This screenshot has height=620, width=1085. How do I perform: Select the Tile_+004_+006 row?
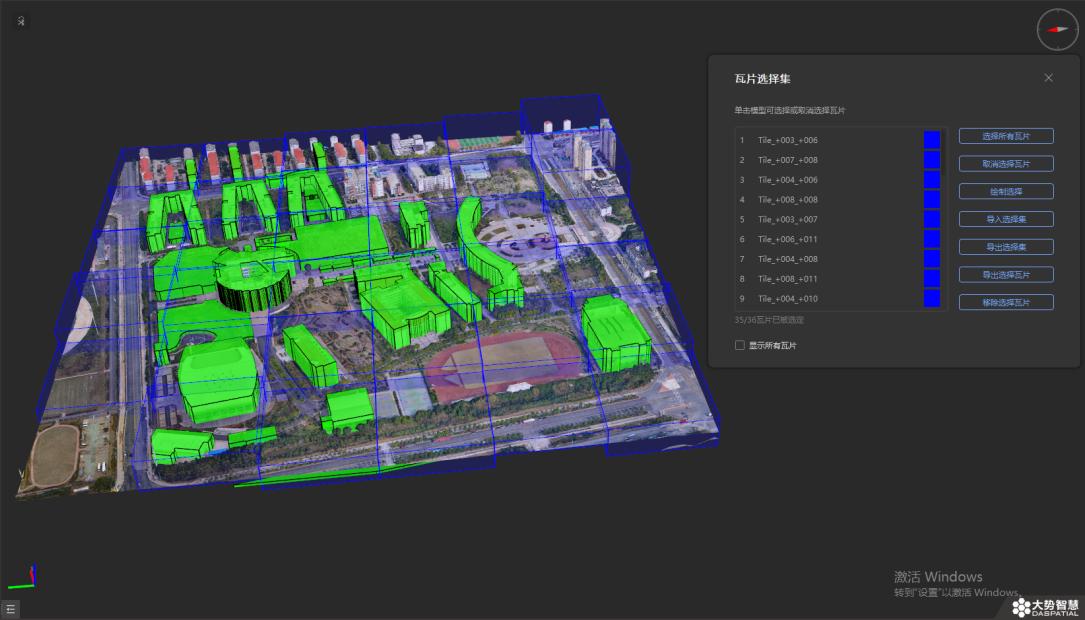point(839,180)
